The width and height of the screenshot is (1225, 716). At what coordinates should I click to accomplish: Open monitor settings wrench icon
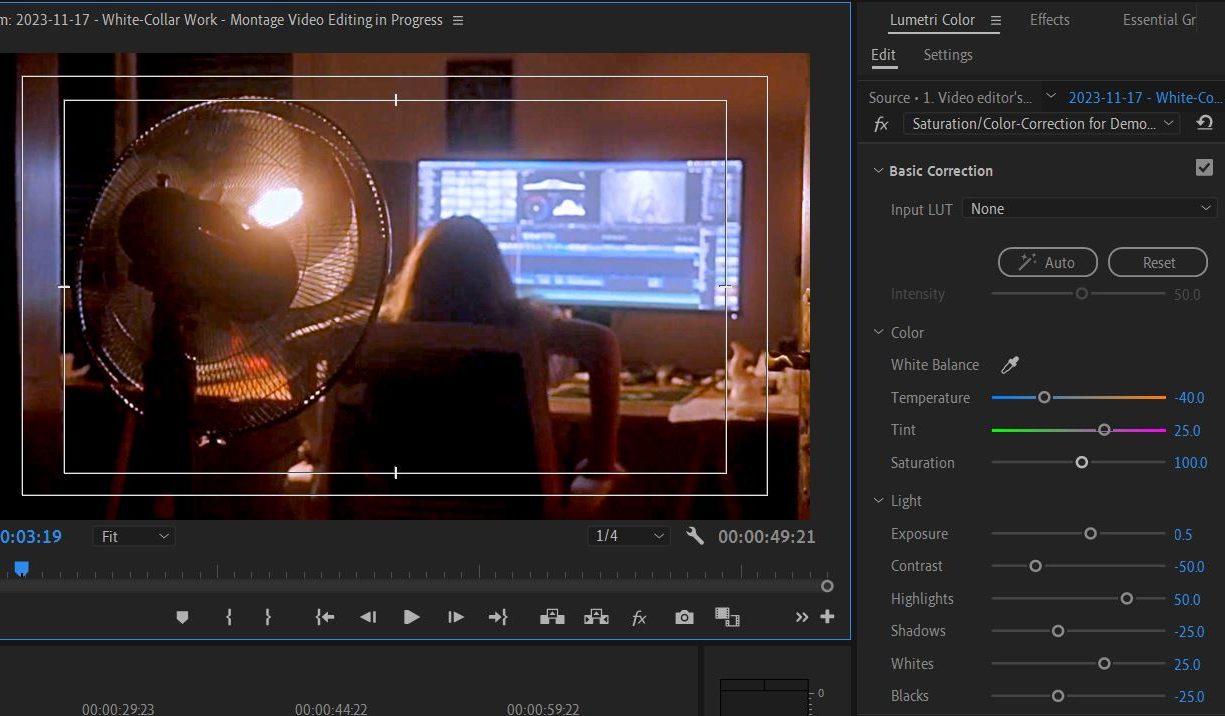coord(695,536)
